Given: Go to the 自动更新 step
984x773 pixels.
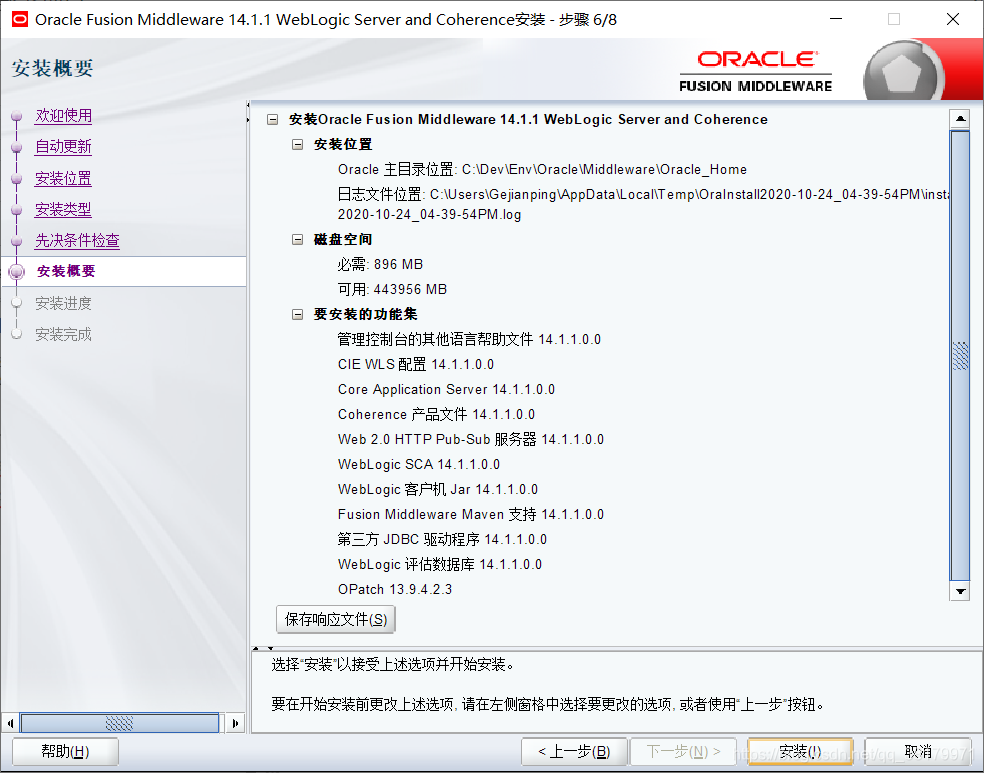Looking at the screenshot, I should coord(63,147).
